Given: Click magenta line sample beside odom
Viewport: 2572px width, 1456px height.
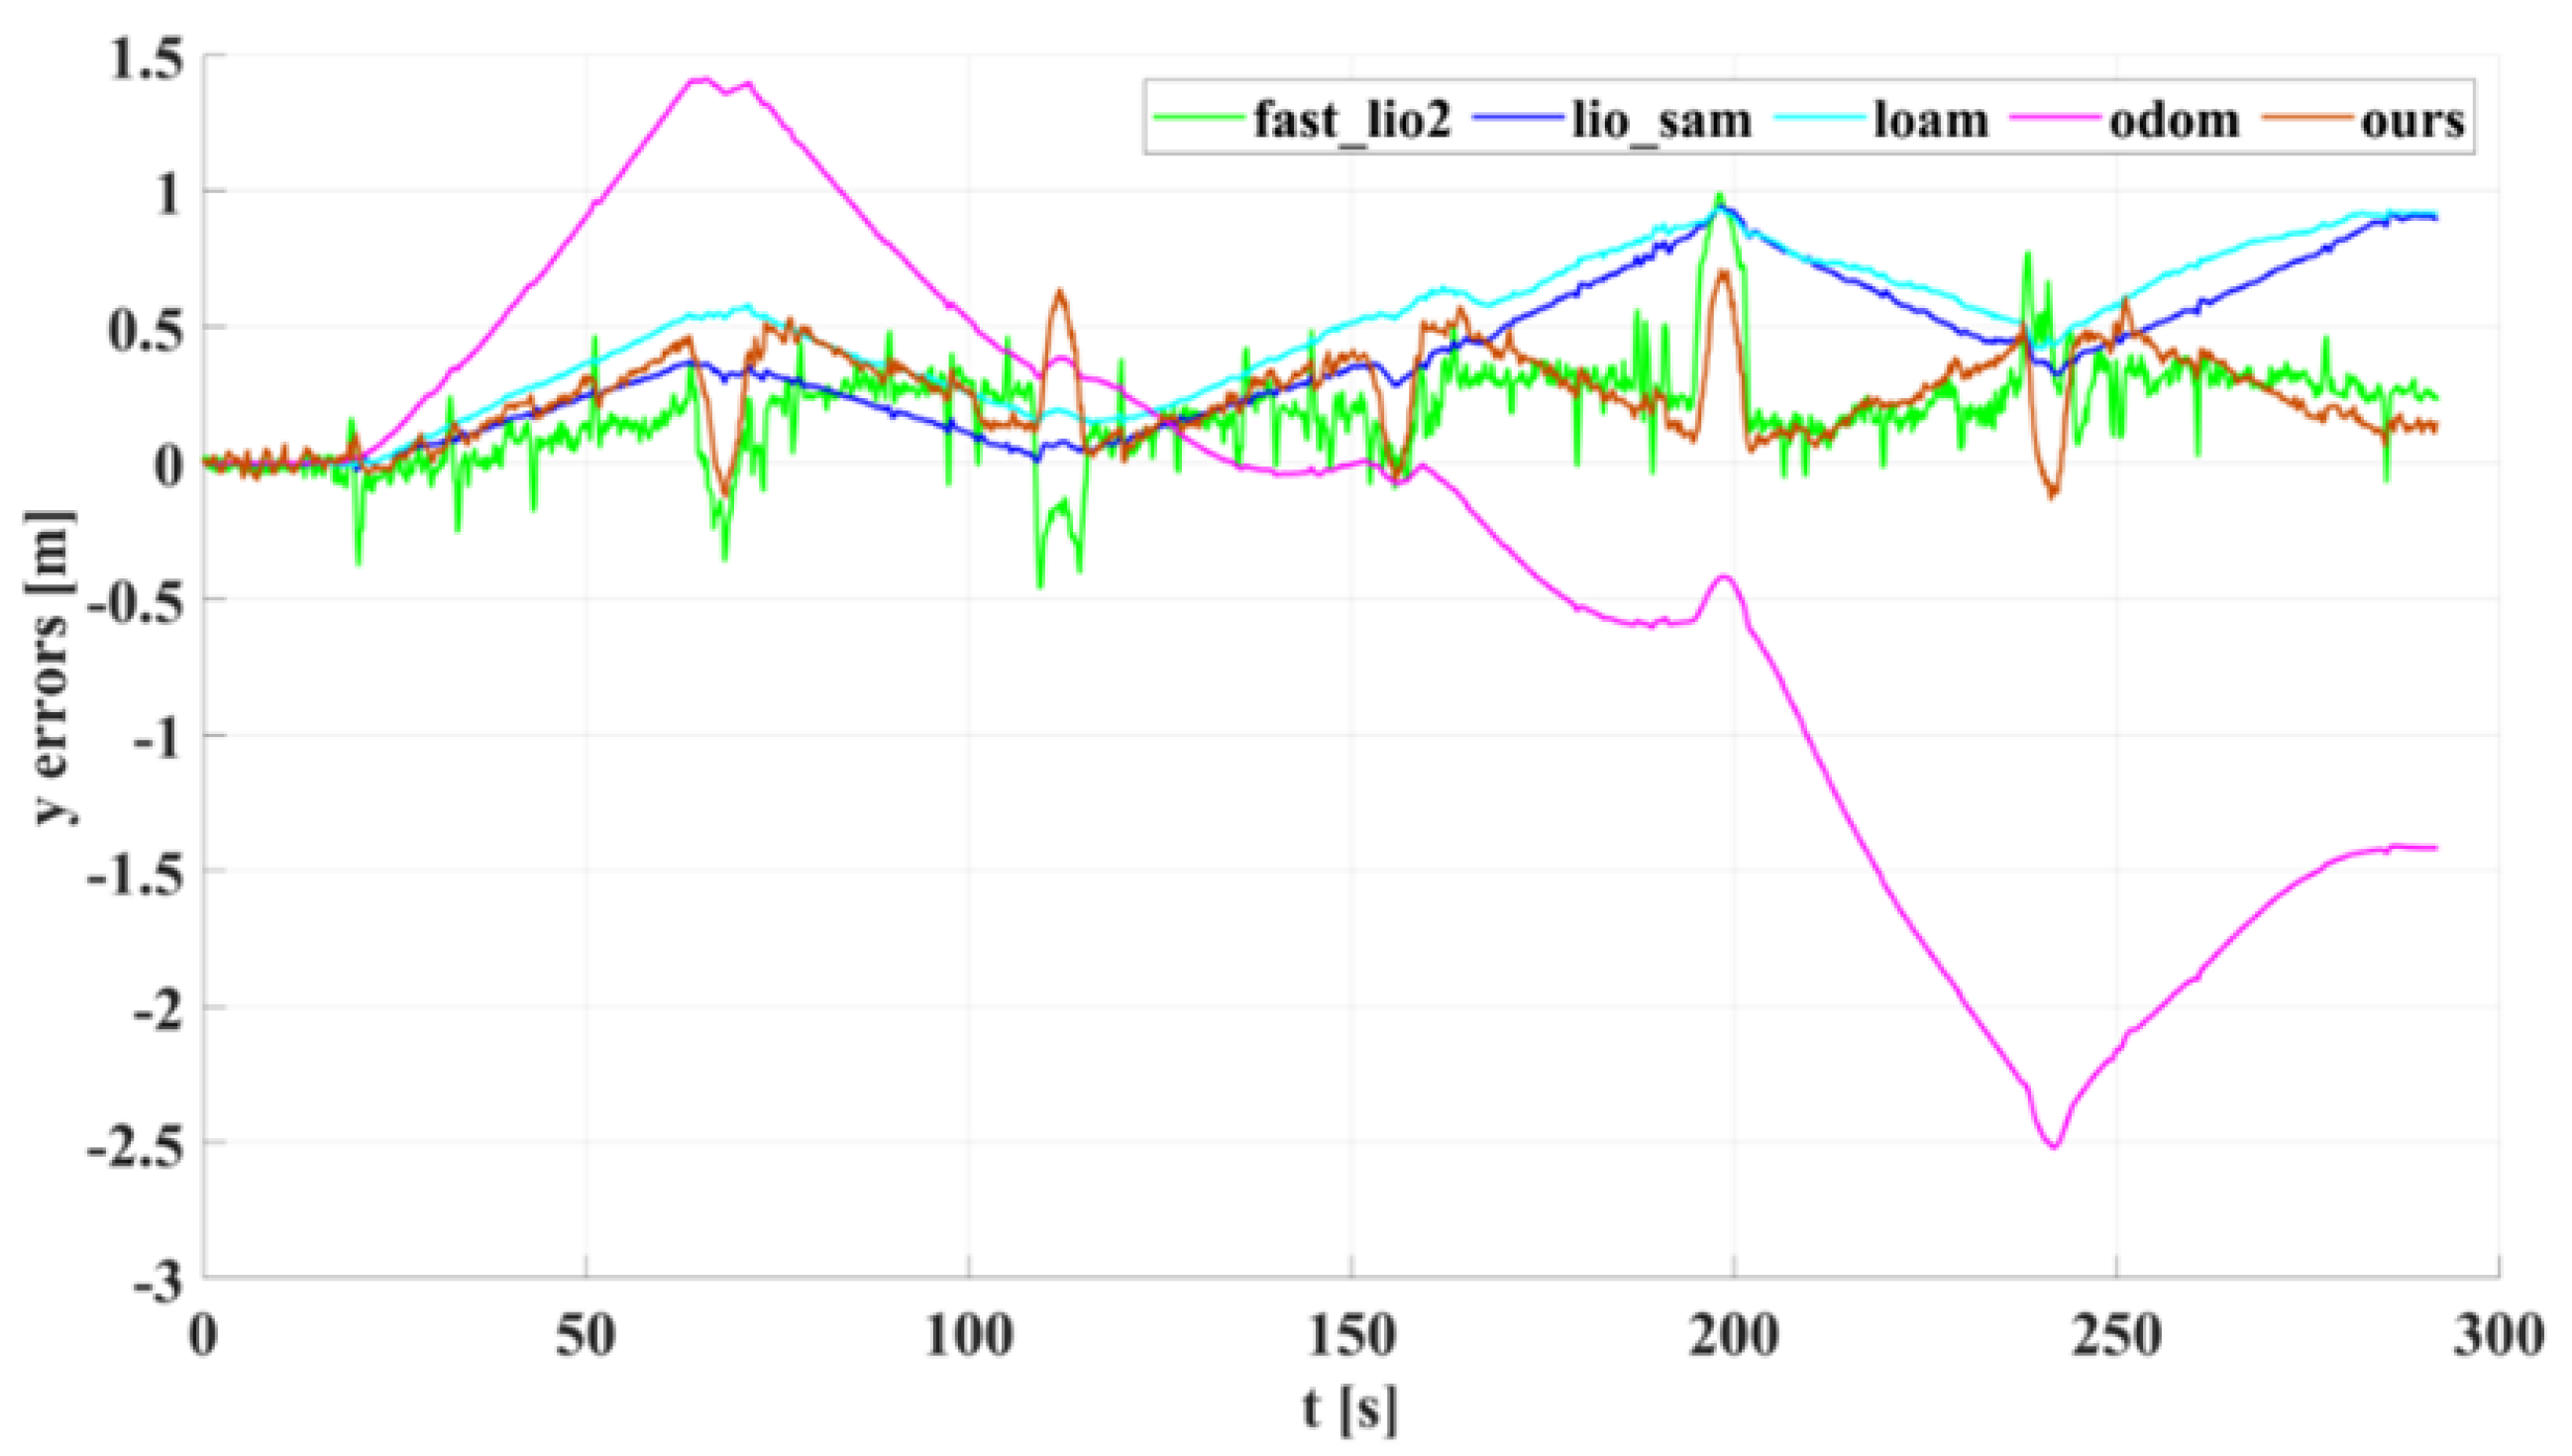Looking at the screenshot, I should (2055, 119).
